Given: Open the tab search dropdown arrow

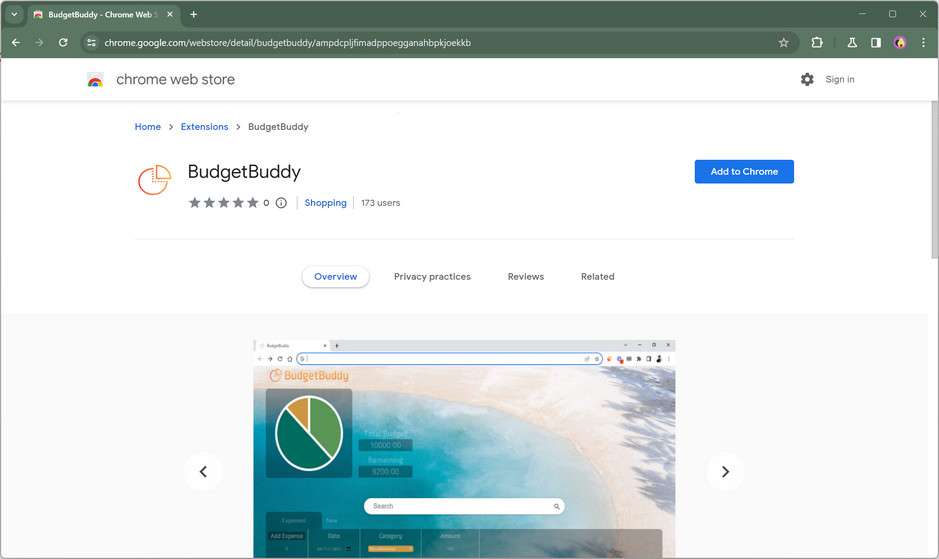Looking at the screenshot, I should (x=14, y=14).
